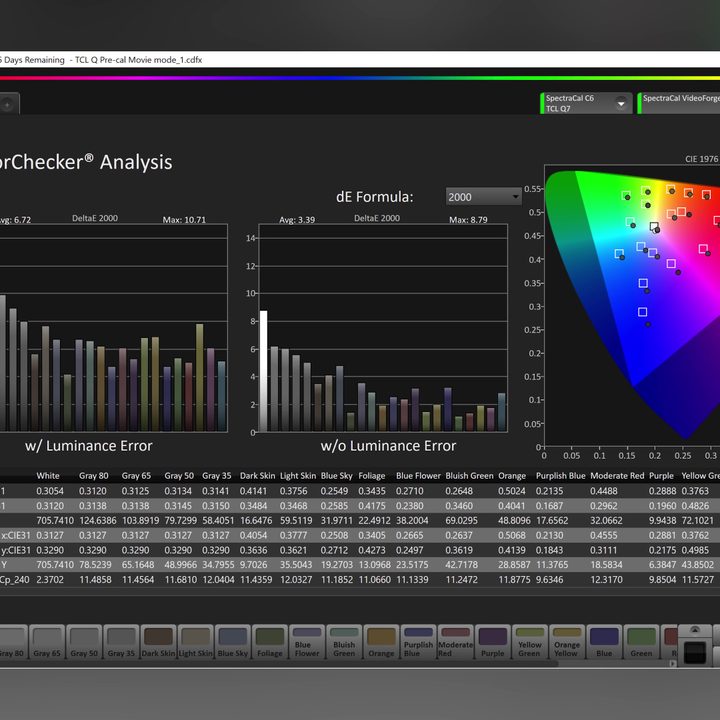Click the cell value 0.3054 under White
720x720 pixels.
[x=50, y=491]
